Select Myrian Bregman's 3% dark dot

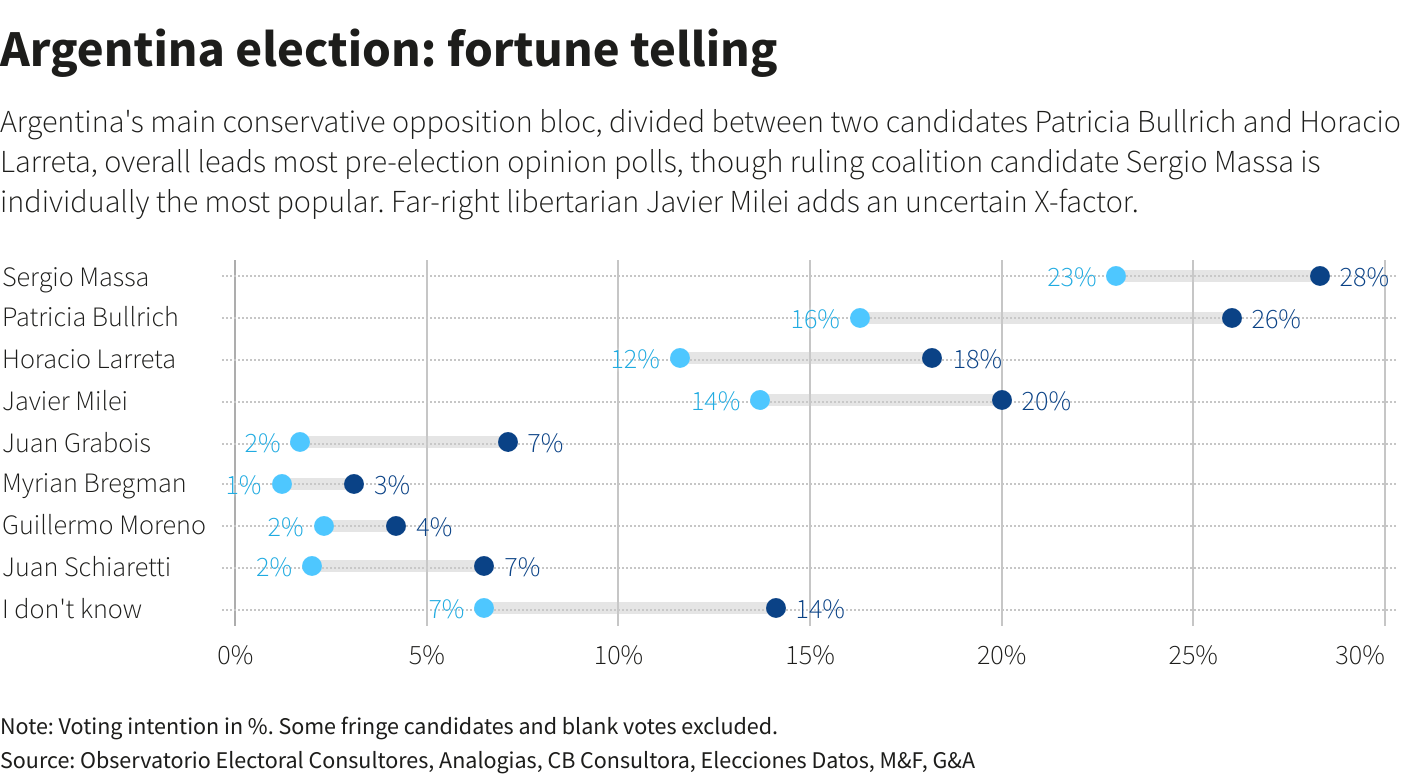(354, 484)
